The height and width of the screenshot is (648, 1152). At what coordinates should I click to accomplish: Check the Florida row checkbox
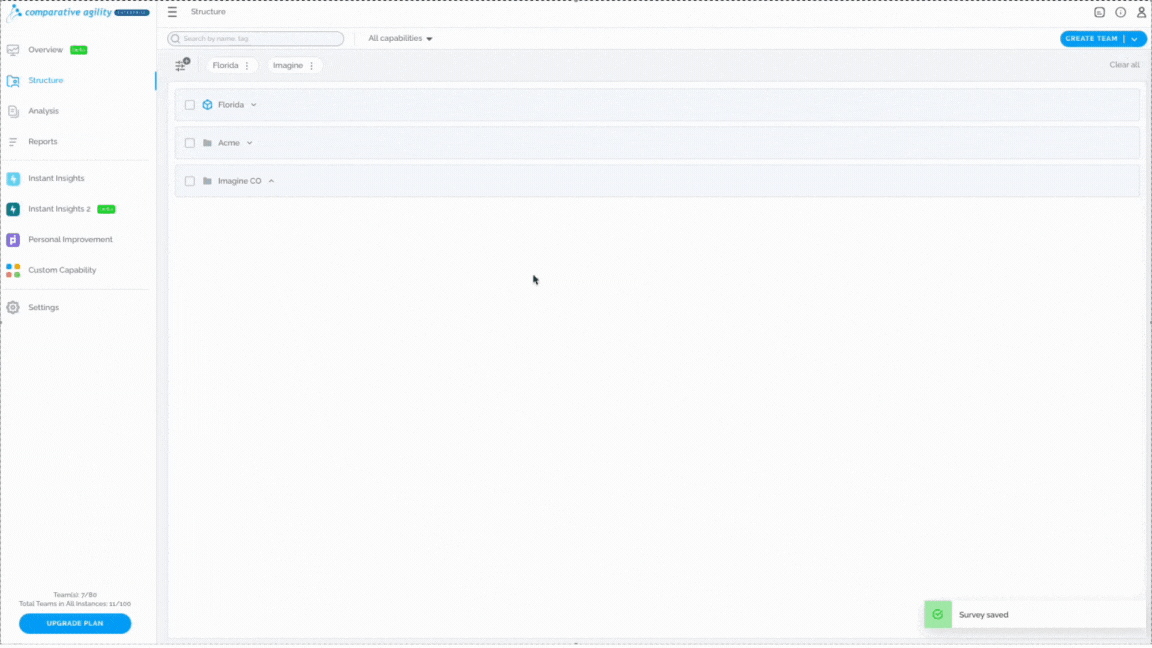pos(190,105)
